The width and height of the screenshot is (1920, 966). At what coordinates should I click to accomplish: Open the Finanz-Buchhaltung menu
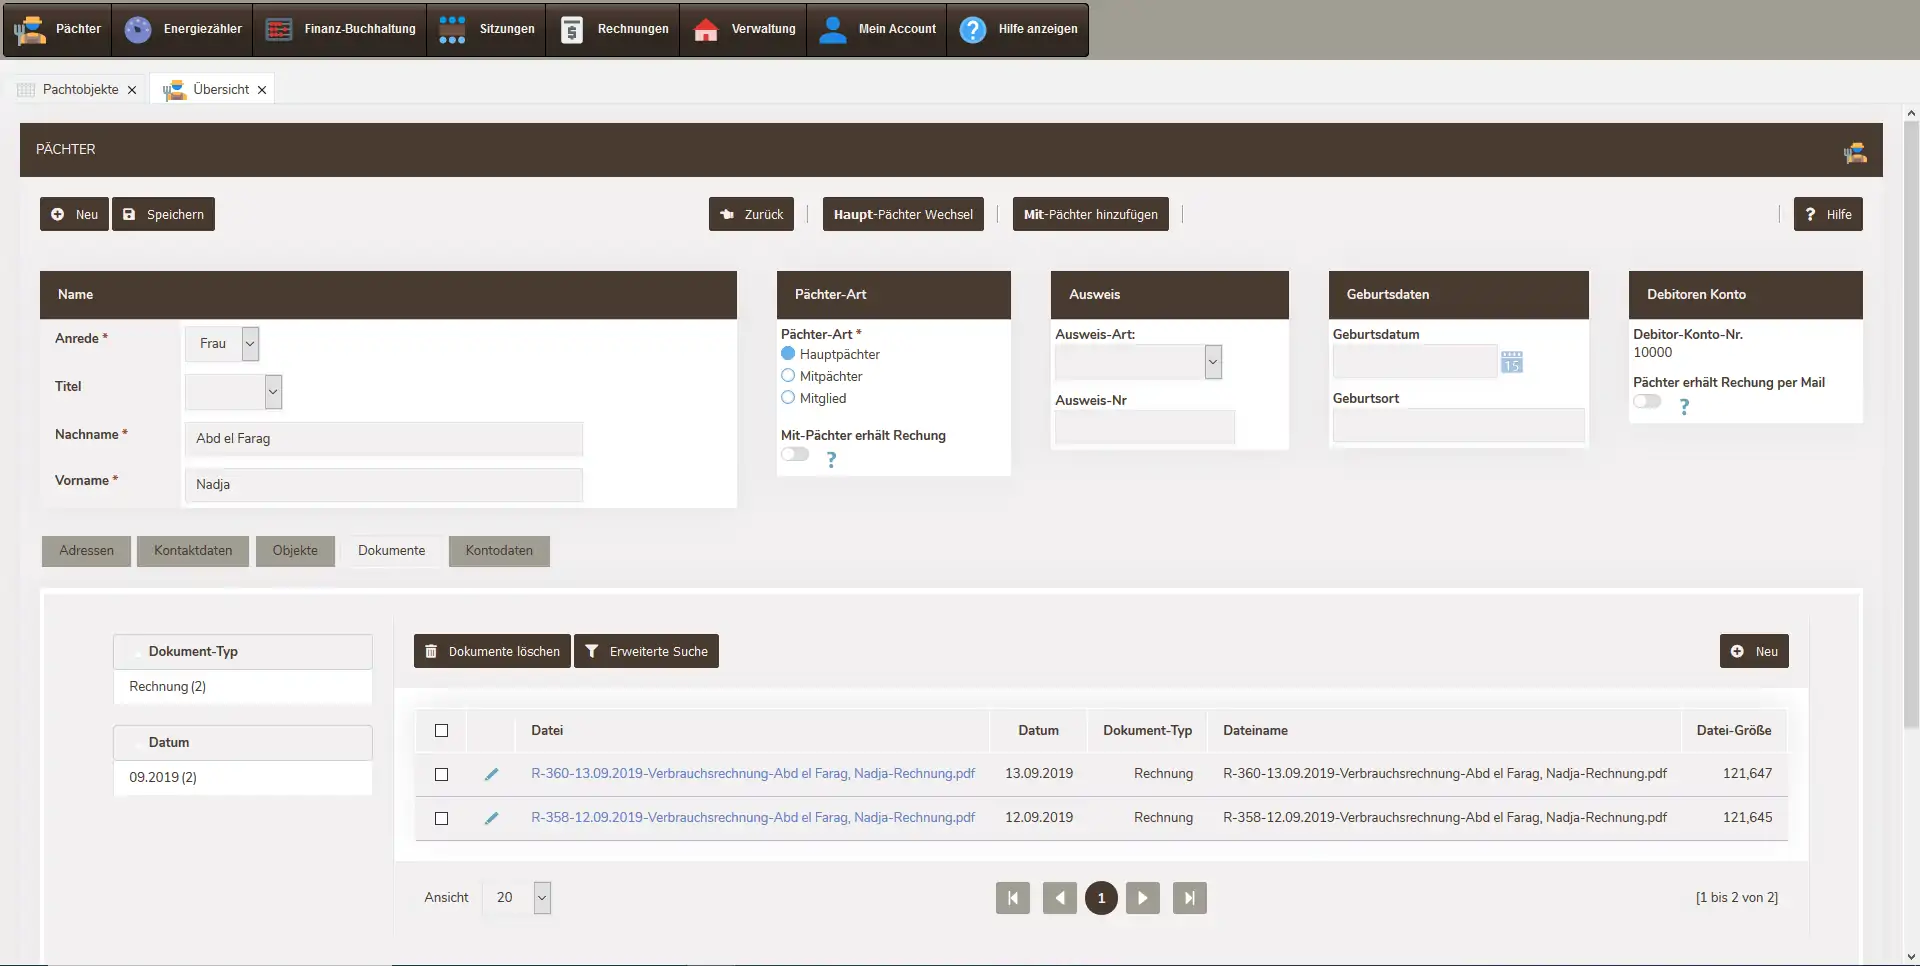click(x=340, y=29)
